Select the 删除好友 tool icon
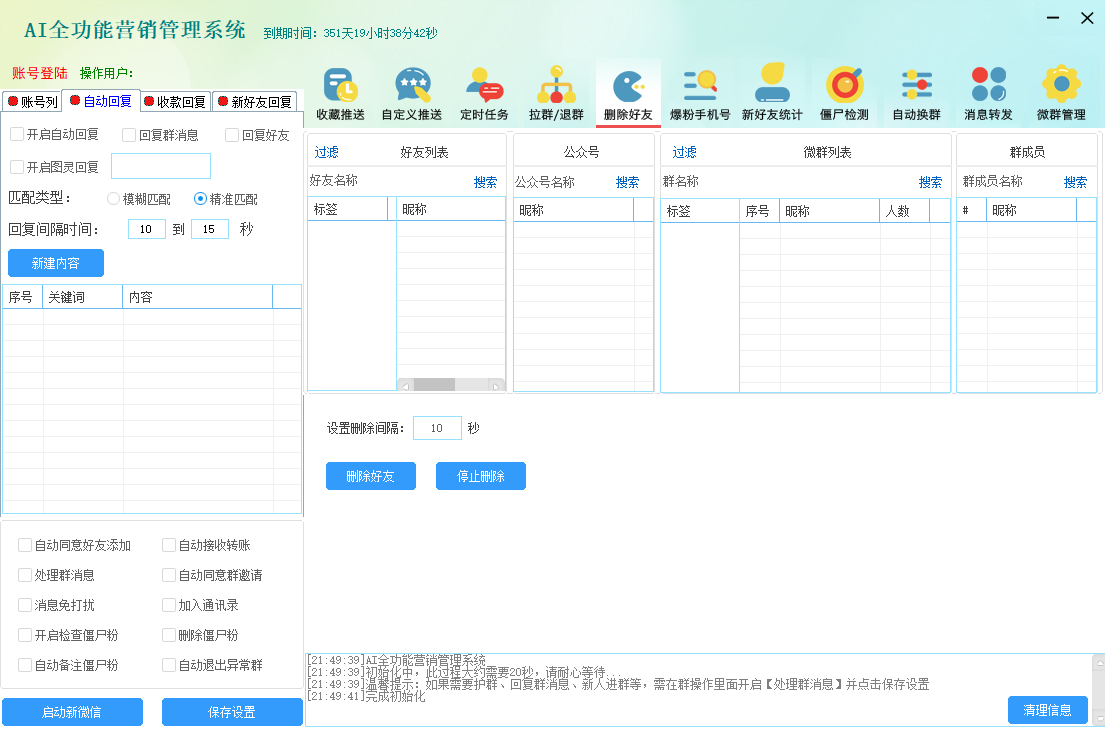Screen dimensions: 1105x740 pos(628,94)
